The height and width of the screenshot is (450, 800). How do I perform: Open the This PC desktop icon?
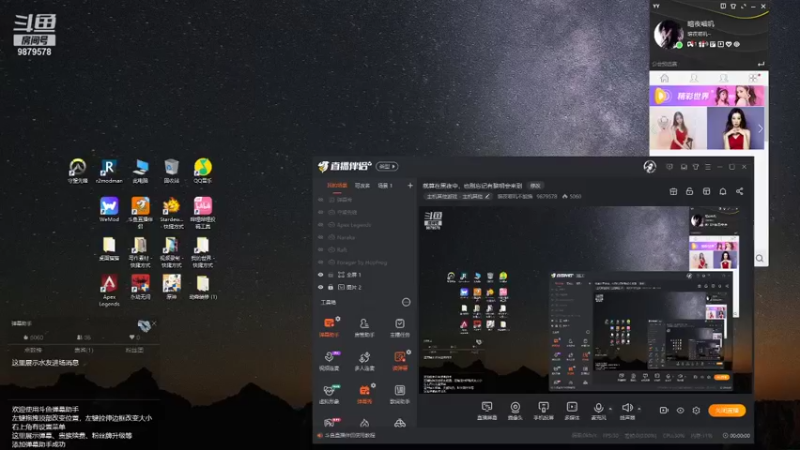coord(140,170)
